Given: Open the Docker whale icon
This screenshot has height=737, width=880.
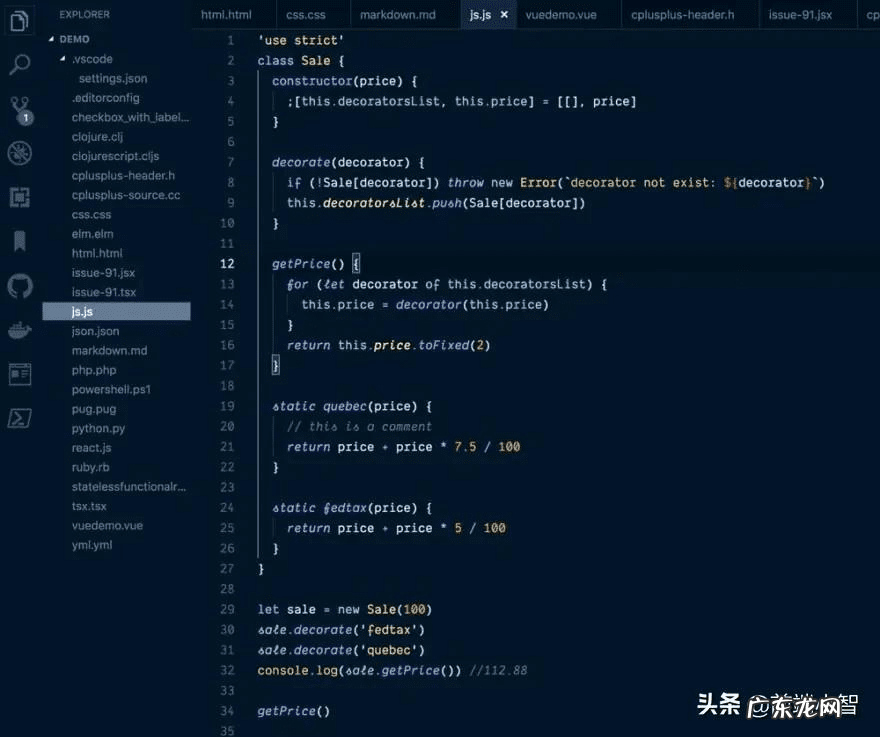Looking at the screenshot, I should (x=19, y=331).
